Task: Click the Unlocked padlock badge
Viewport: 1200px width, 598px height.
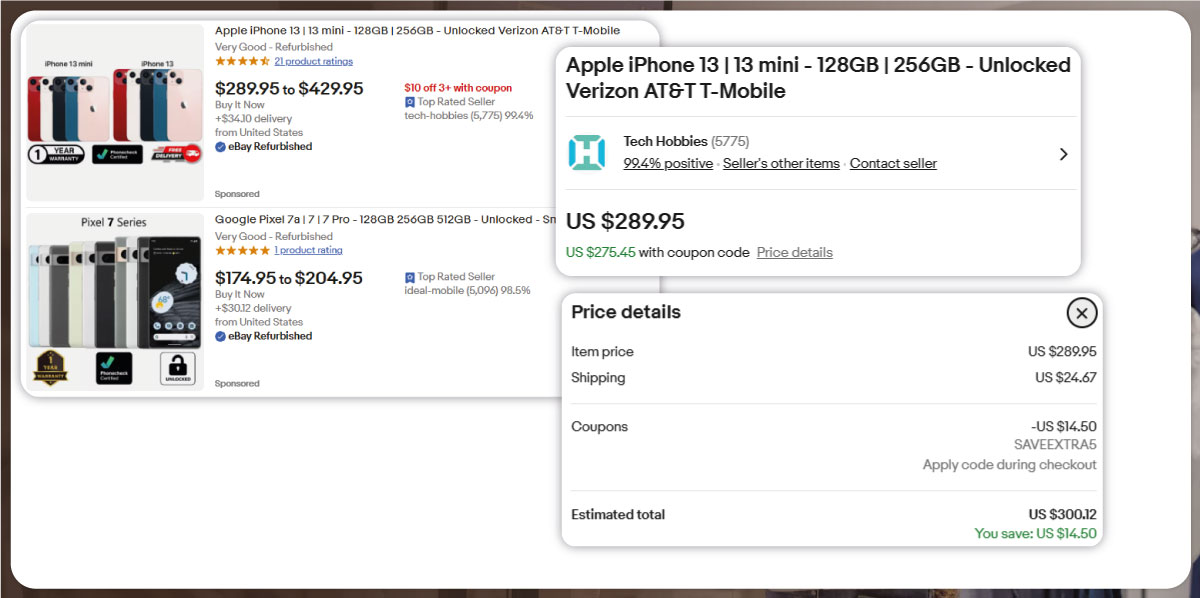Action: coord(178,369)
